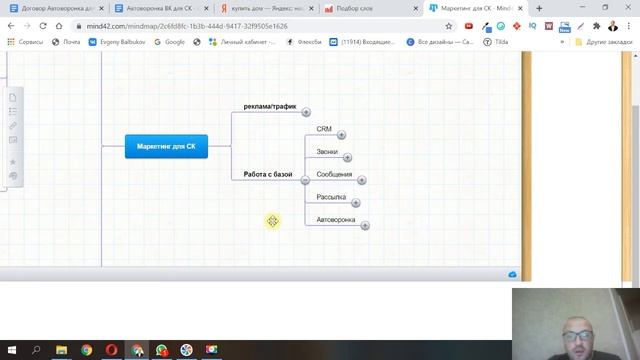
Task: Expand the Сообщения node
Action: [x=362, y=180]
